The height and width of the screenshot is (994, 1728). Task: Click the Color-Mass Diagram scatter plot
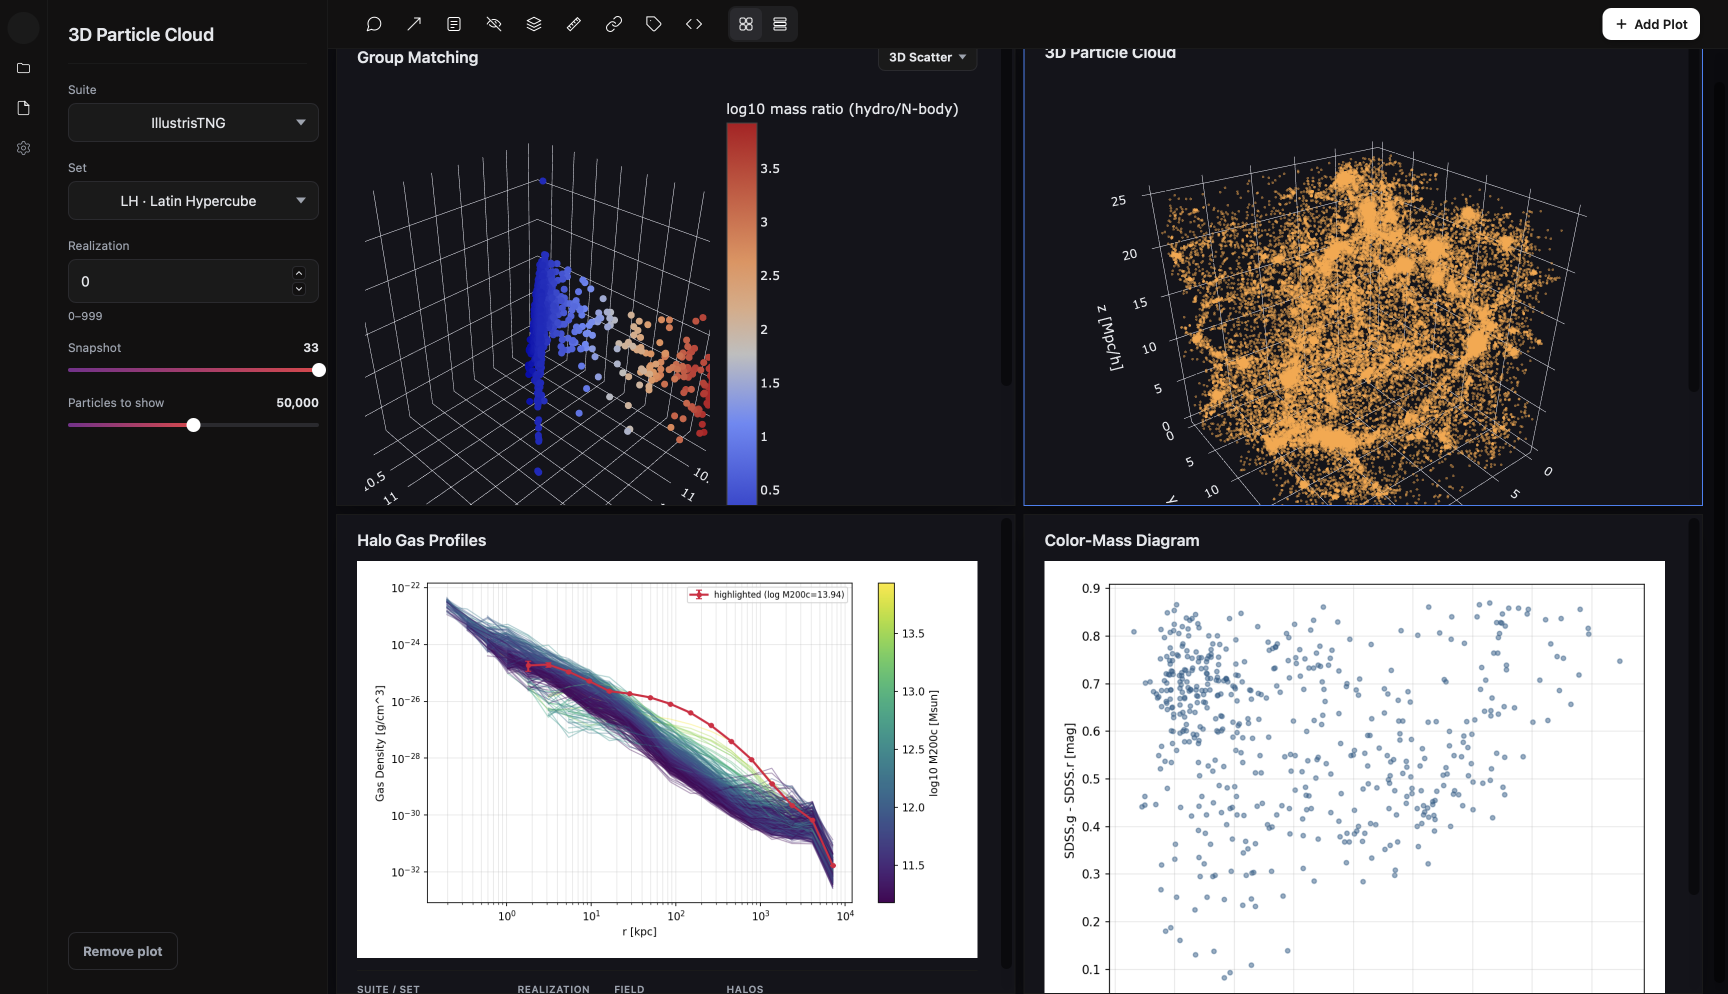click(x=1355, y=777)
